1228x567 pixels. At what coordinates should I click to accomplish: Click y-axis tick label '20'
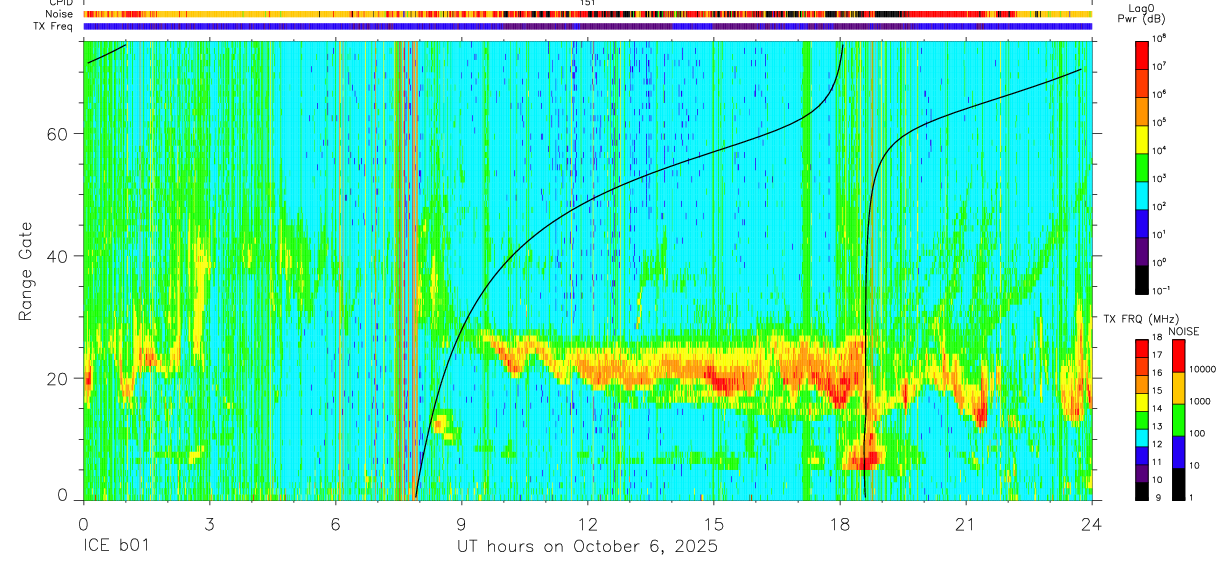pyautogui.click(x=58, y=378)
